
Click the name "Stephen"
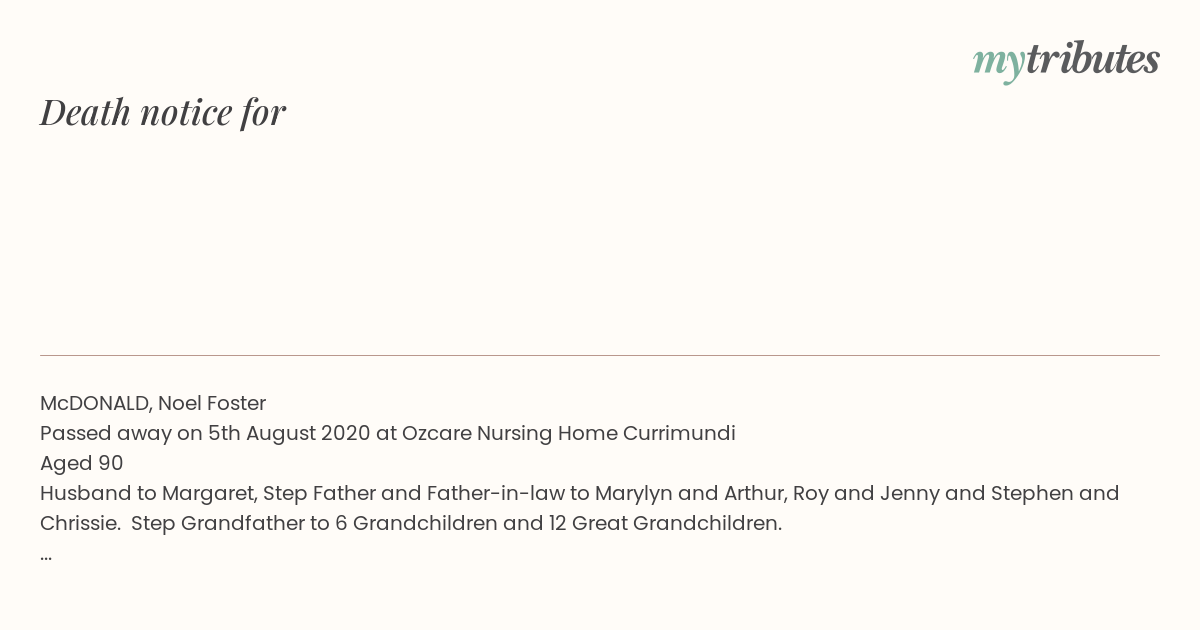tap(1034, 494)
